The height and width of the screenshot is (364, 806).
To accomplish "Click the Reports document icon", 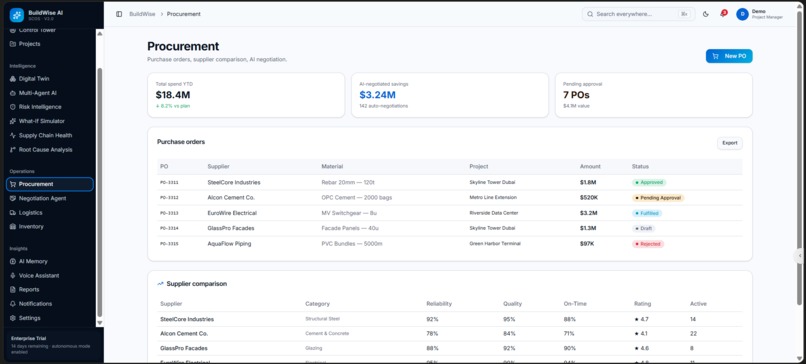I will pos(13,289).
